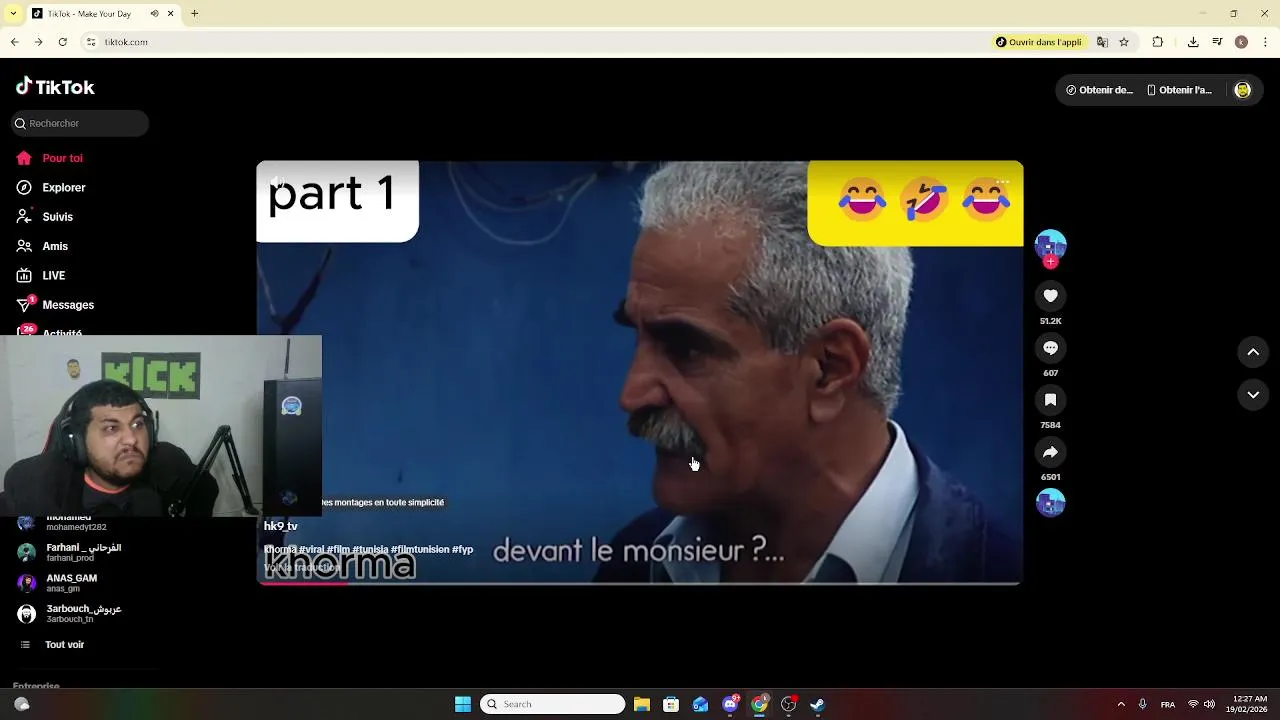Open Chrome profile avatar

click(1241, 42)
